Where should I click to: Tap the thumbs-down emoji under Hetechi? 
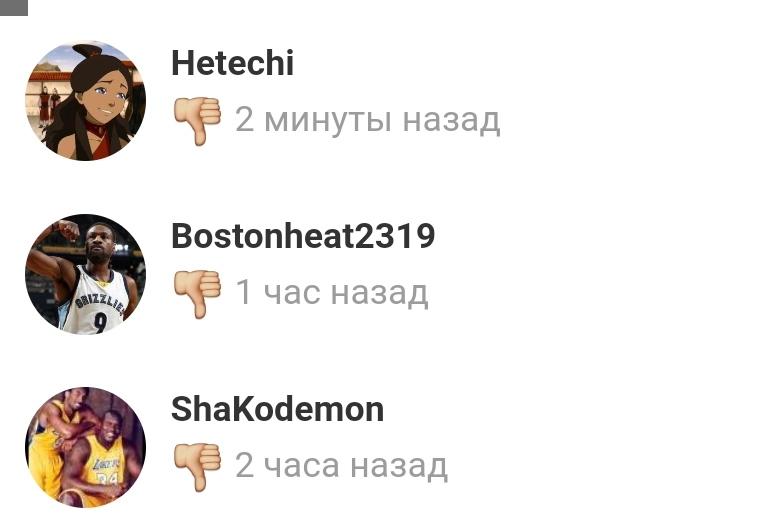(197, 121)
